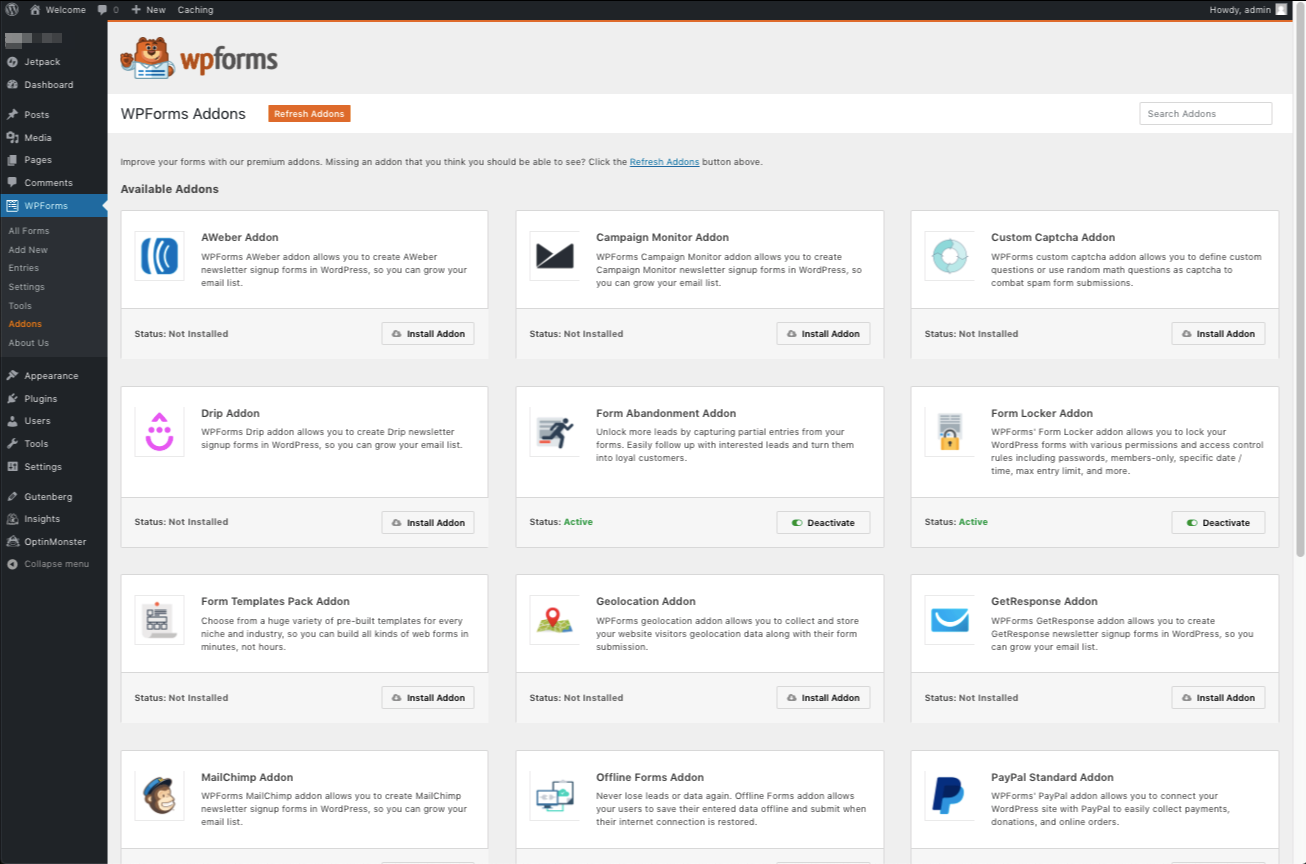Click the PayPal Standard Addon title

point(1052,777)
